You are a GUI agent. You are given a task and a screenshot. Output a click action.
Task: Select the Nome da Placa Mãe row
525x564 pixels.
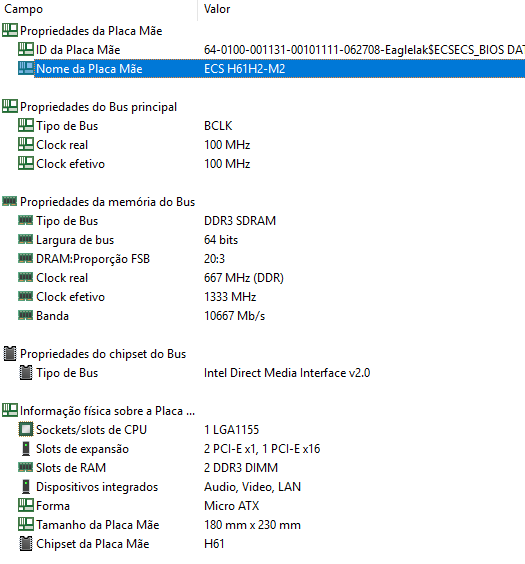click(271, 68)
